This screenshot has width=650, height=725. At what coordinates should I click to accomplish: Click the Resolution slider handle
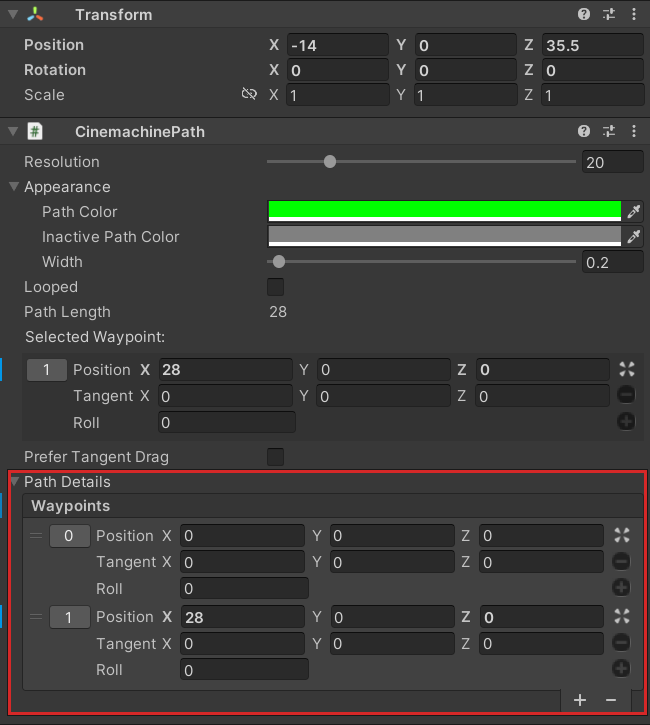(330, 161)
